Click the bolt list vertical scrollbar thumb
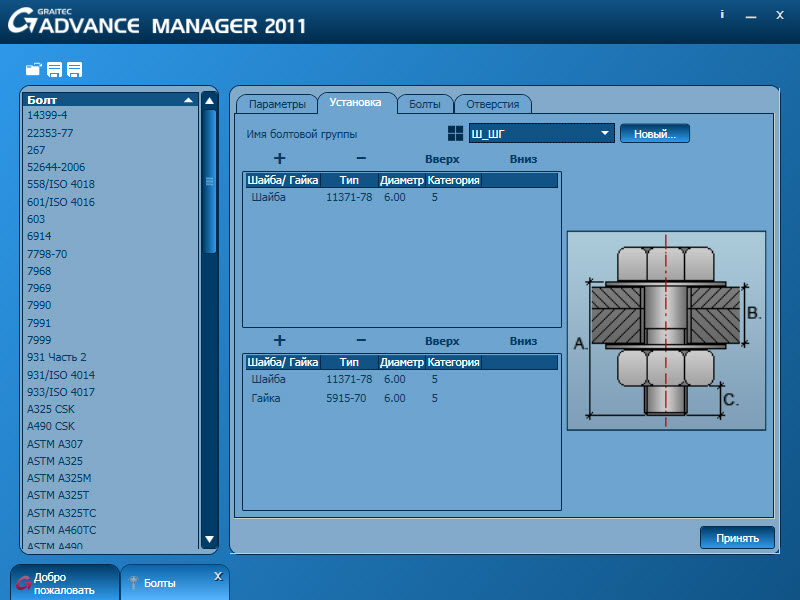Image resolution: width=800 pixels, height=600 pixels. tap(210, 180)
